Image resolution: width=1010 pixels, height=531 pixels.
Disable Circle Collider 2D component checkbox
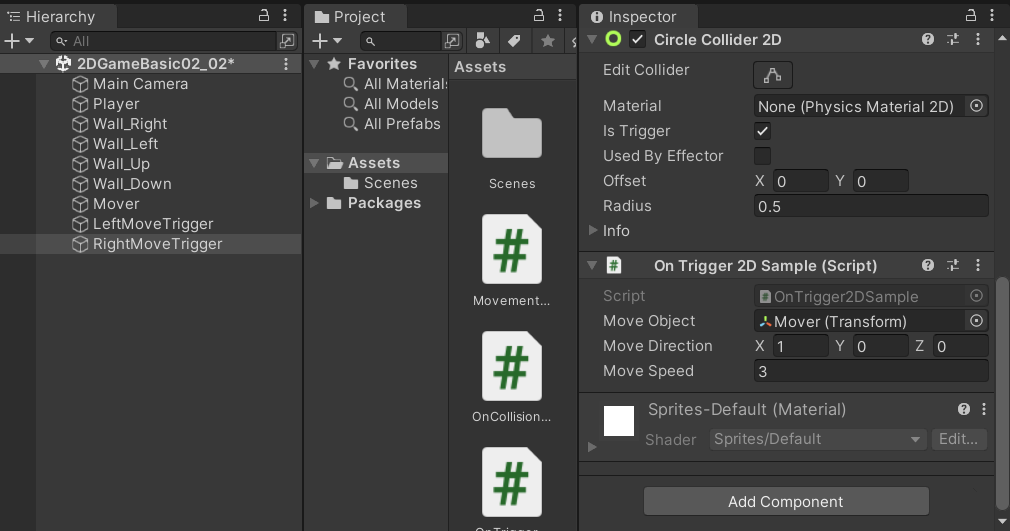pos(638,39)
